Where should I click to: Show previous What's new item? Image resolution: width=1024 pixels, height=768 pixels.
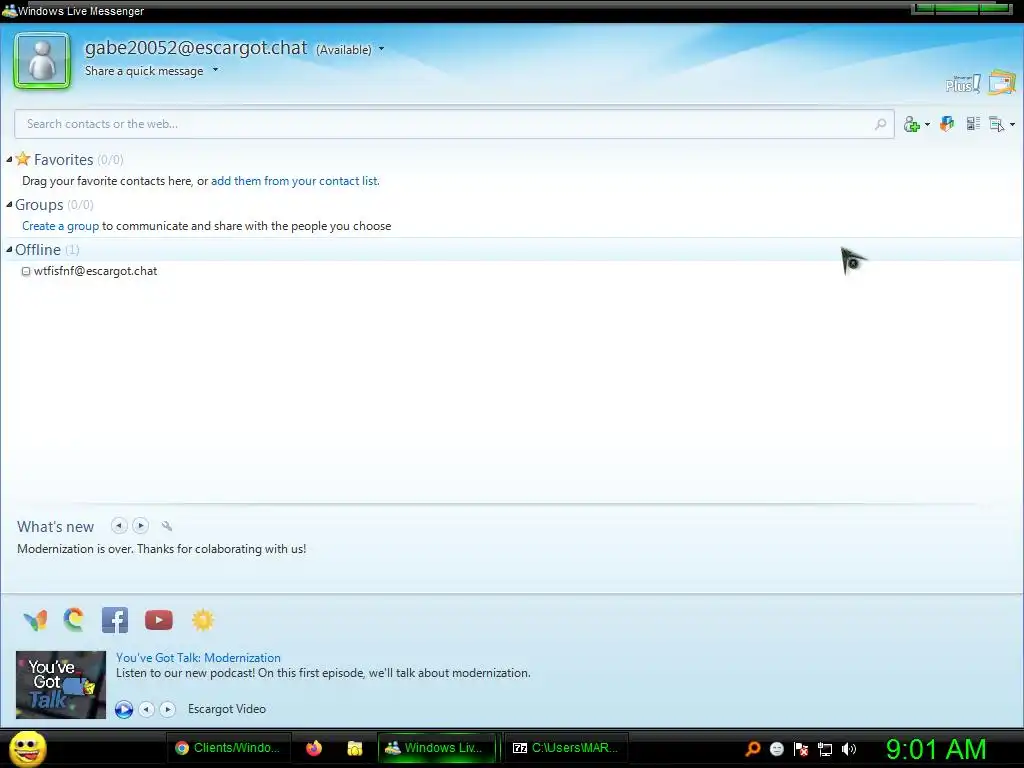tap(119, 526)
